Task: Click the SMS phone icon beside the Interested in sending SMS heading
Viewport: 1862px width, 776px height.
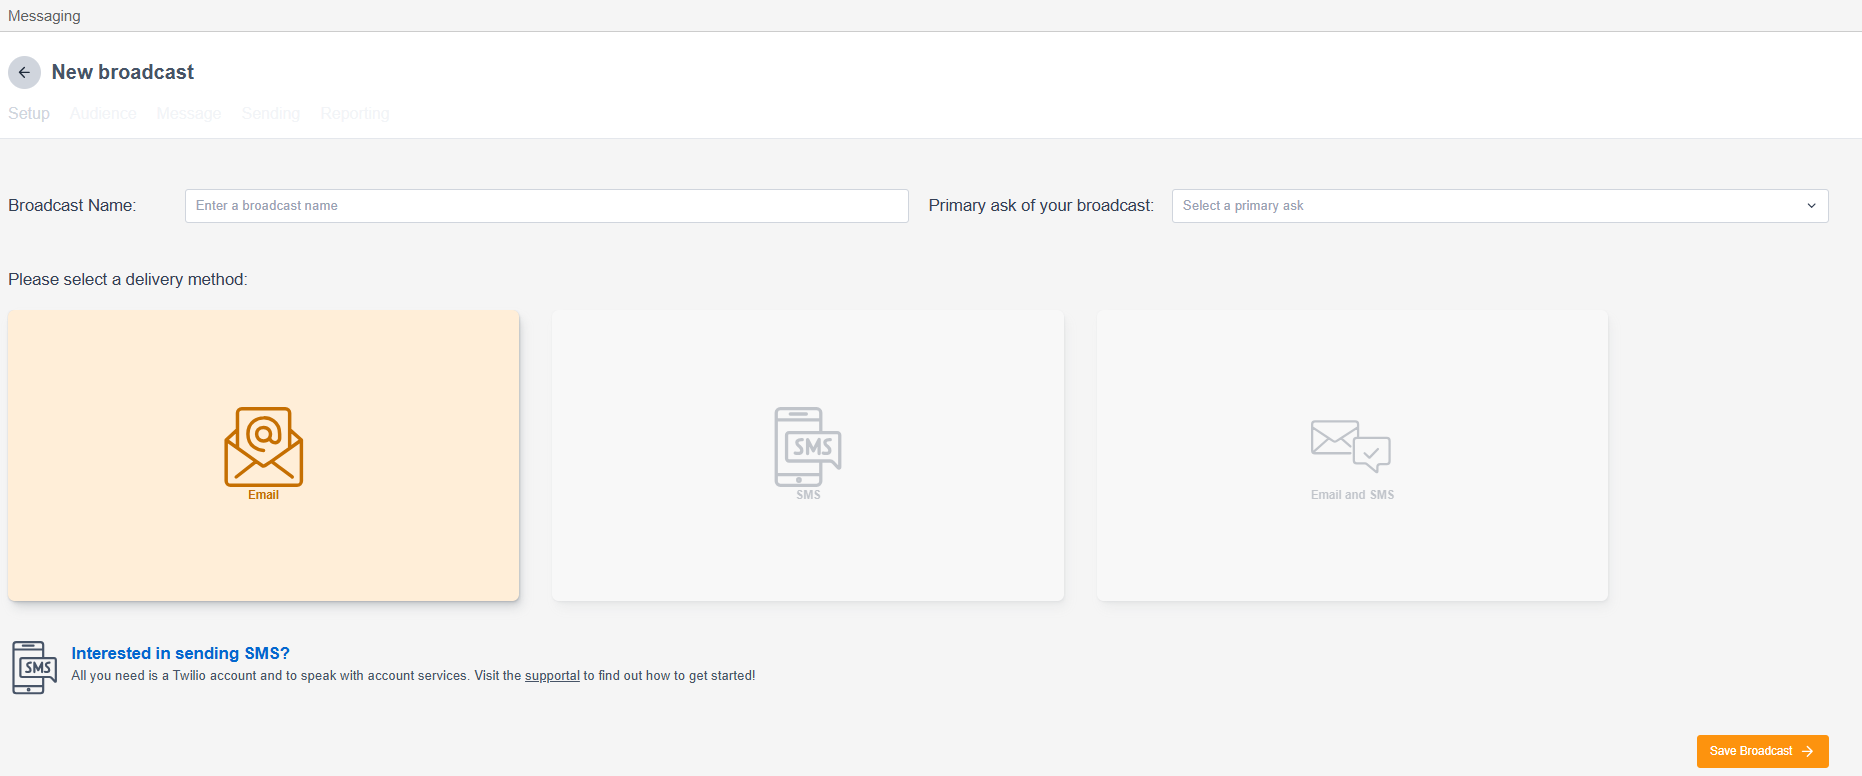Action: coord(34,667)
